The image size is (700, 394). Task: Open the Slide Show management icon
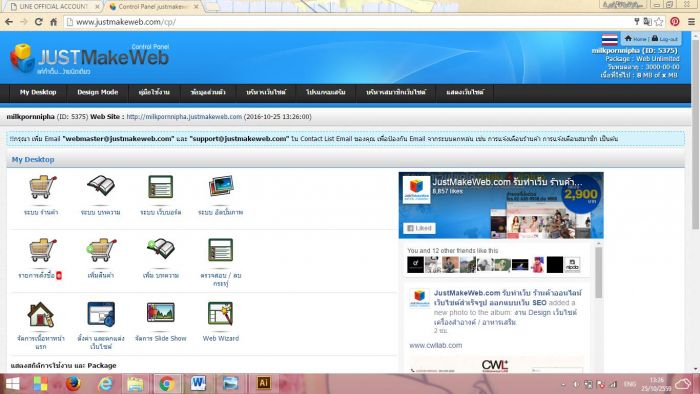pyautogui.click(x=161, y=312)
